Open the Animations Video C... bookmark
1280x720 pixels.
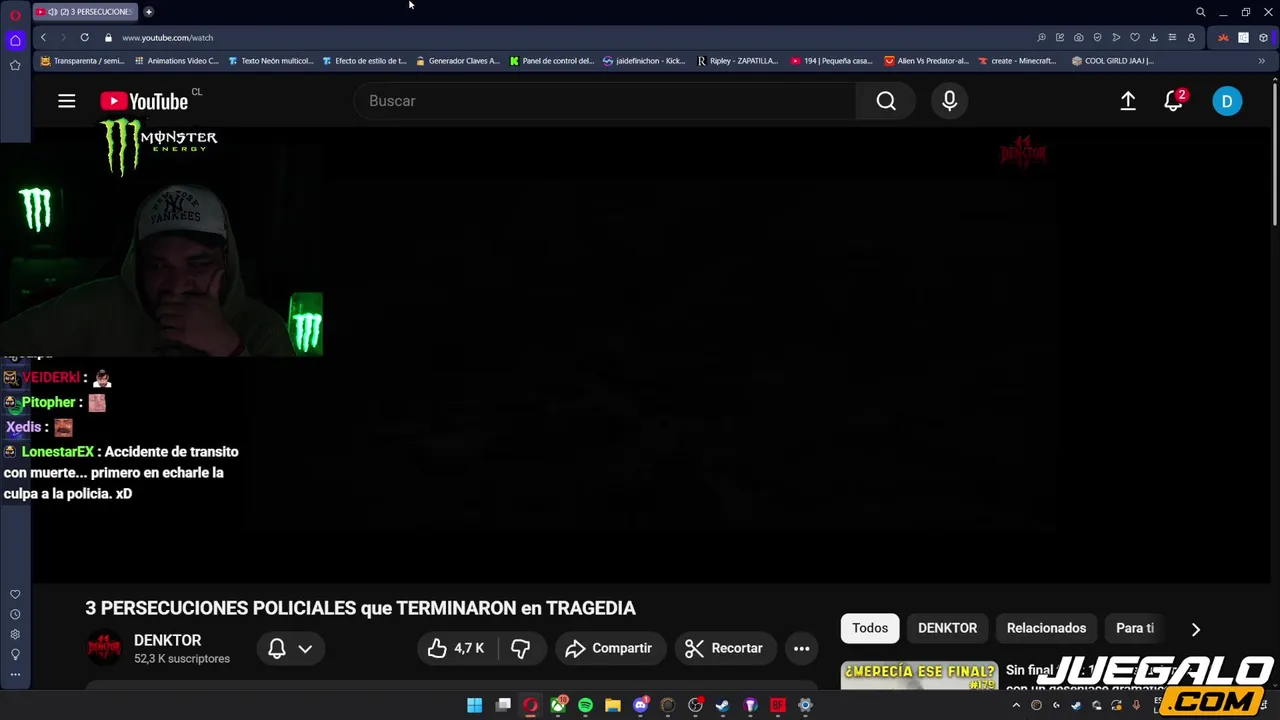pyautogui.click(x=176, y=61)
